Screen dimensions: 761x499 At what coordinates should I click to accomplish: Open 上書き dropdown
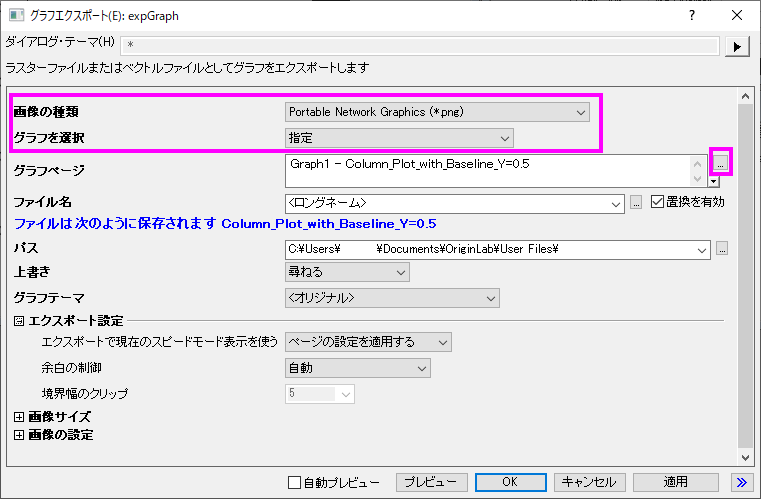pos(347,272)
